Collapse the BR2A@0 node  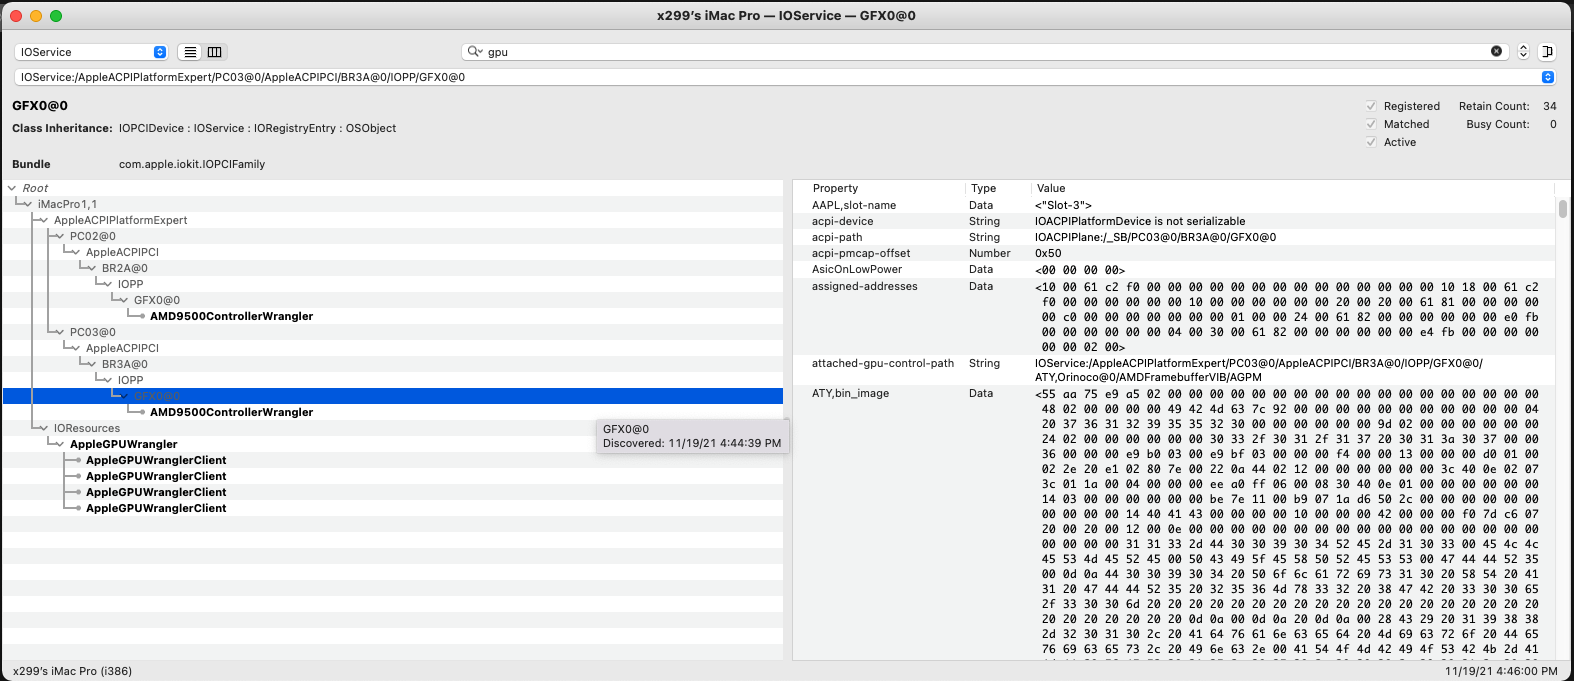pyautogui.click(x=92, y=268)
